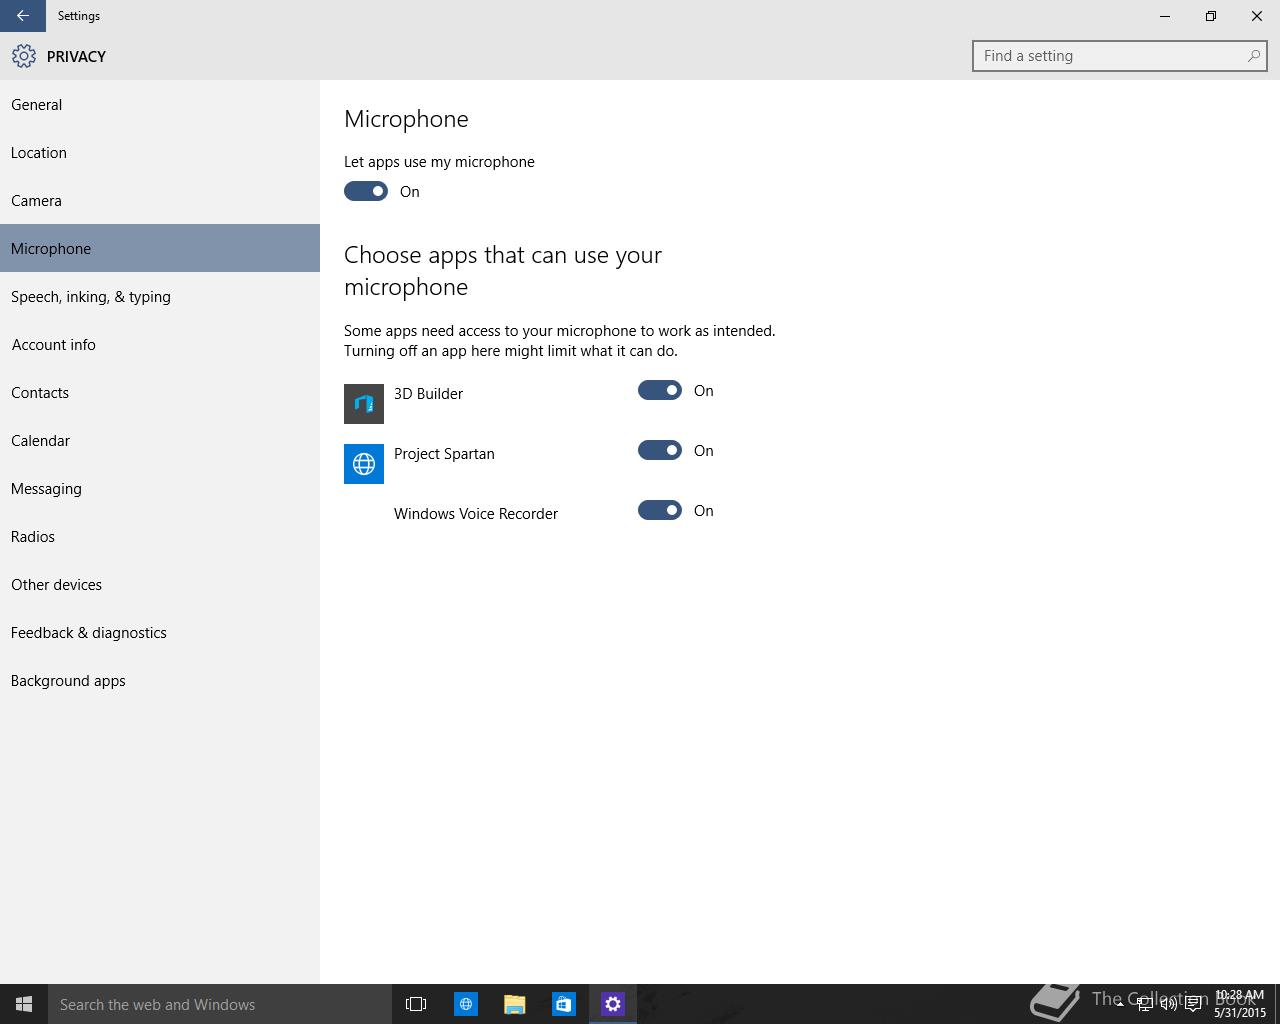
Task: Open Feedback & diagnostics section
Action: 160,632
